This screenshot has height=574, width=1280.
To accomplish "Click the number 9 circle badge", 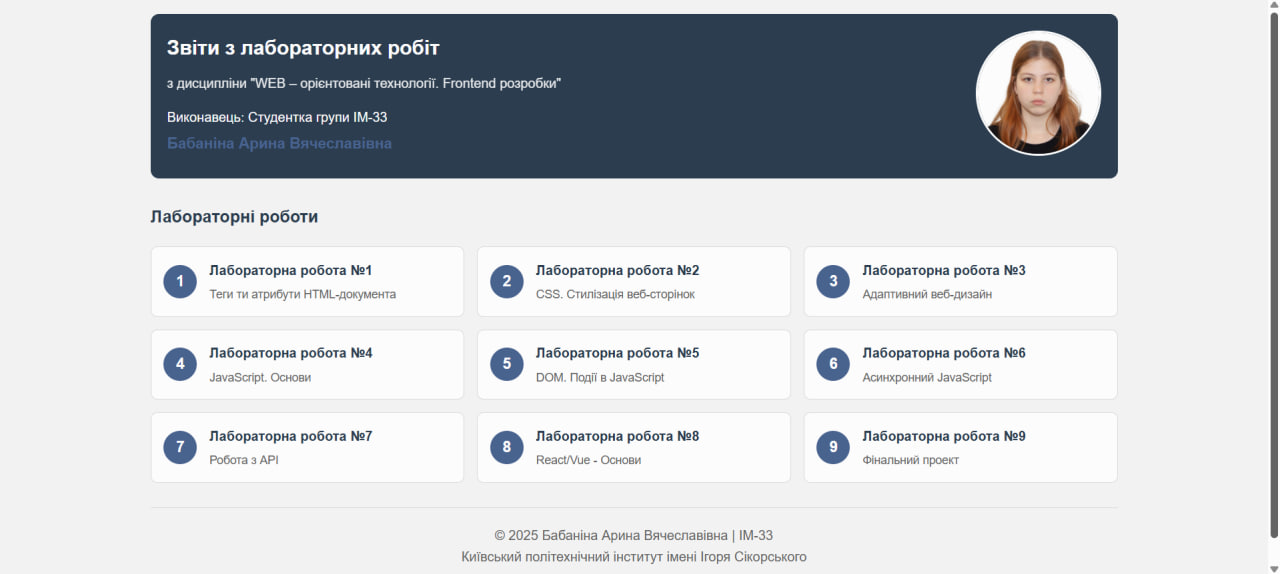I will (833, 447).
